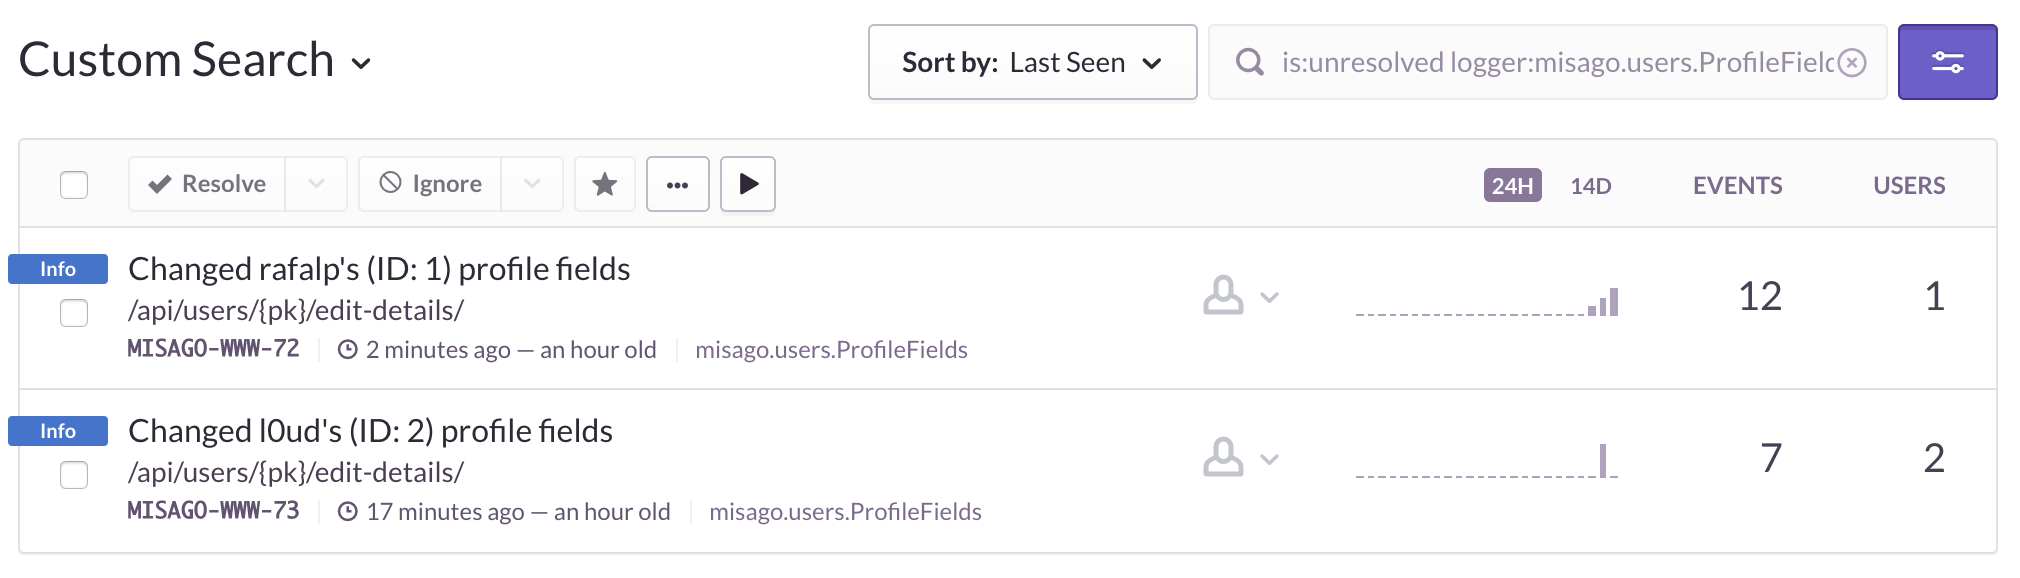
Task: Open the purple search filters button
Action: pos(1947,62)
